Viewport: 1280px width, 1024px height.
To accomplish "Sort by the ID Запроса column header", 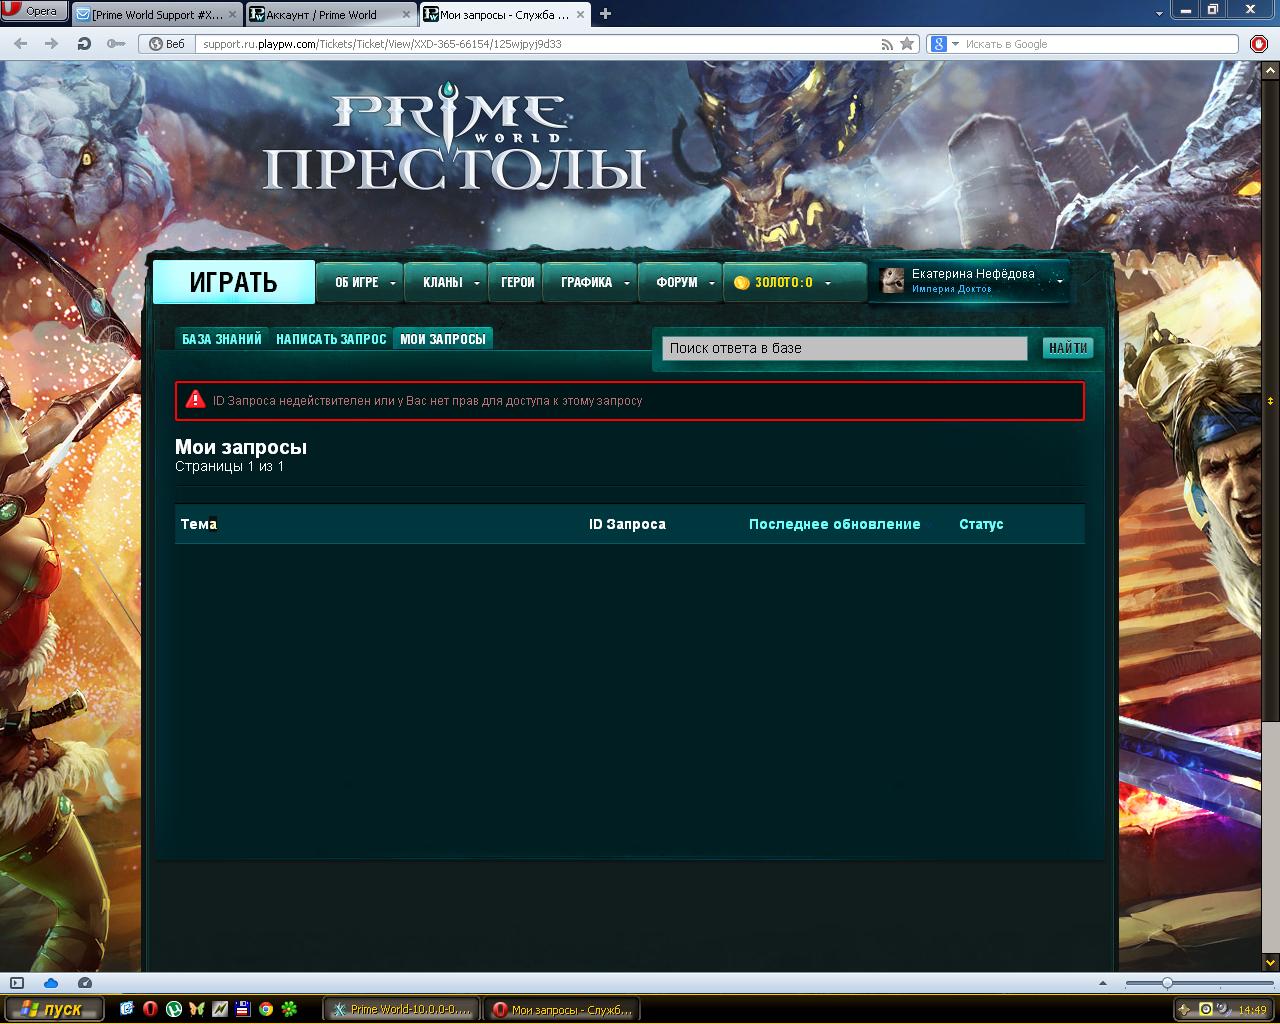I will pos(627,524).
